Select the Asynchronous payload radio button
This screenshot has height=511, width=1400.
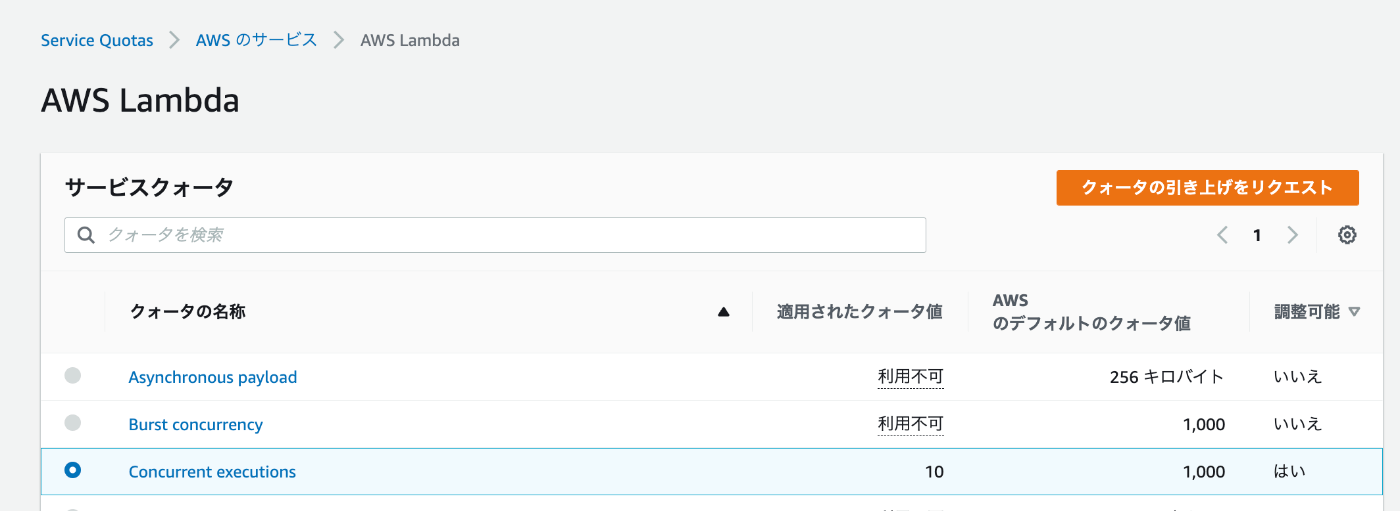click(x=72, y=376)
